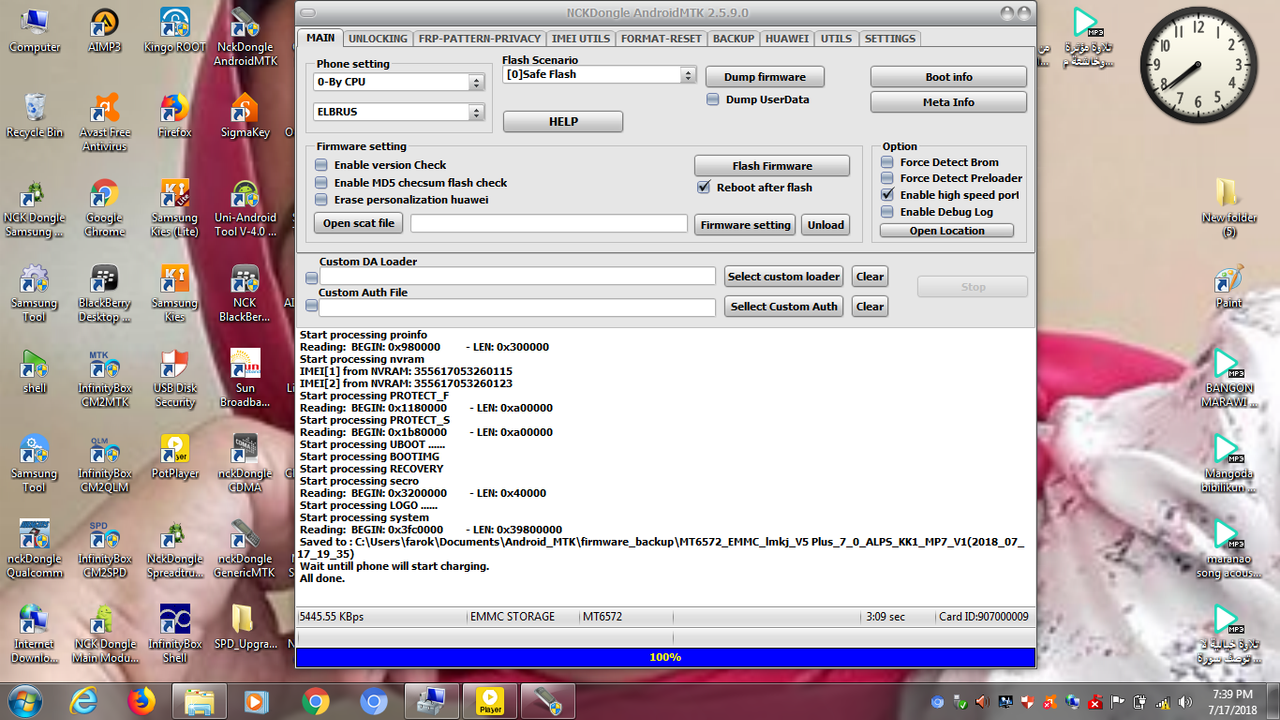Open InfinityBox Shell desktop shortcut
The image size is (1280, 720).
click(175, 634)
